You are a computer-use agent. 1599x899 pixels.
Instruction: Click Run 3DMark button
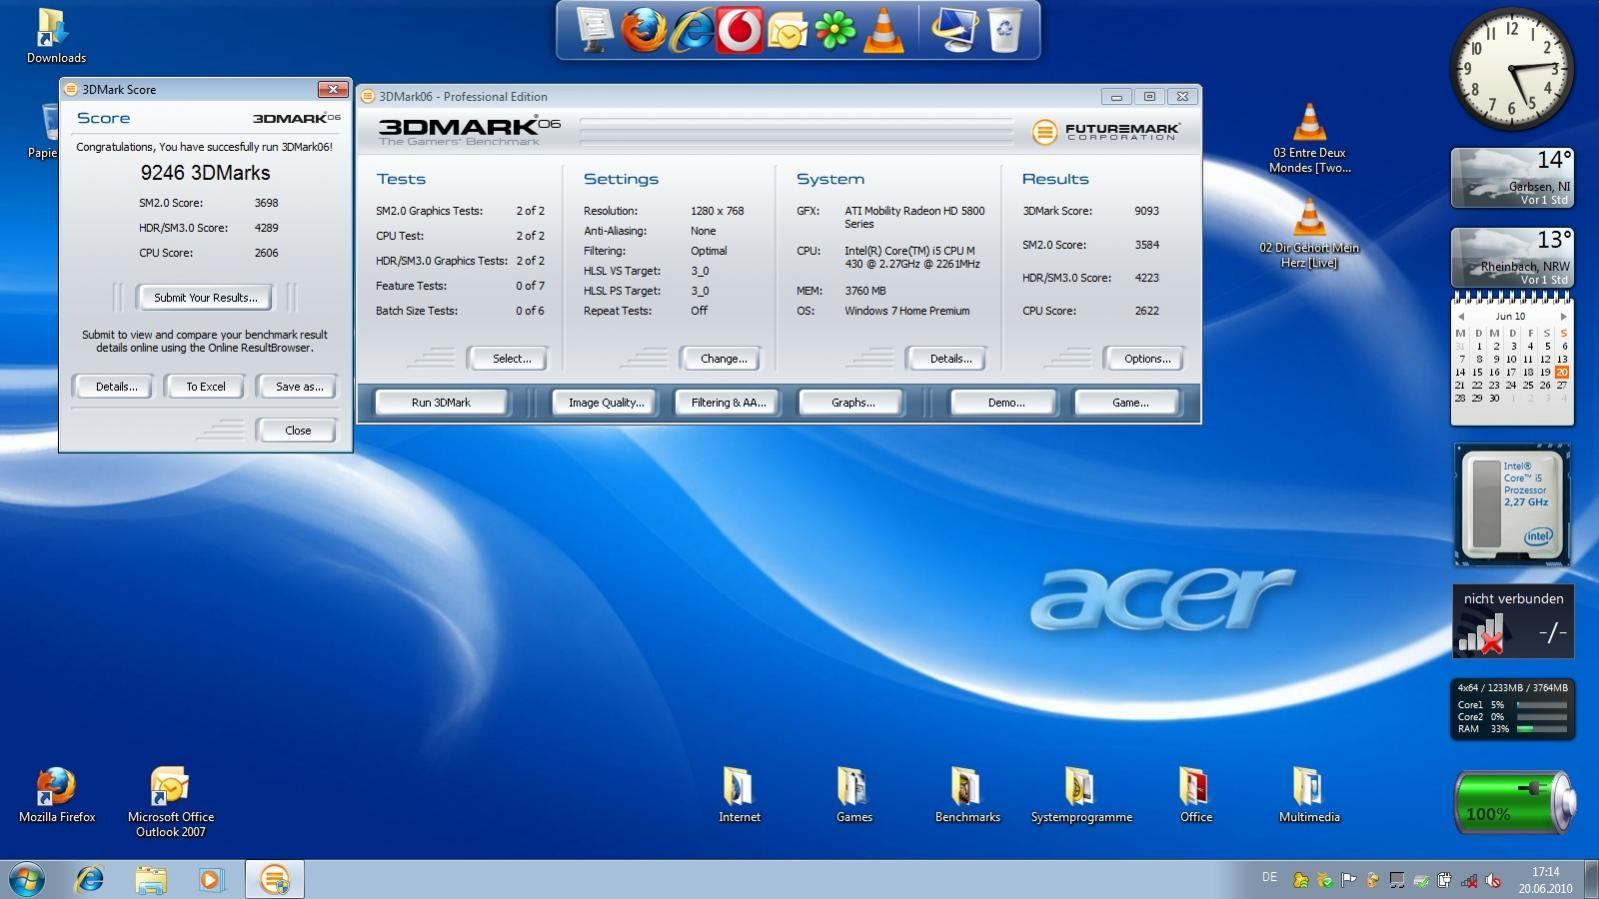coord(441,402)
